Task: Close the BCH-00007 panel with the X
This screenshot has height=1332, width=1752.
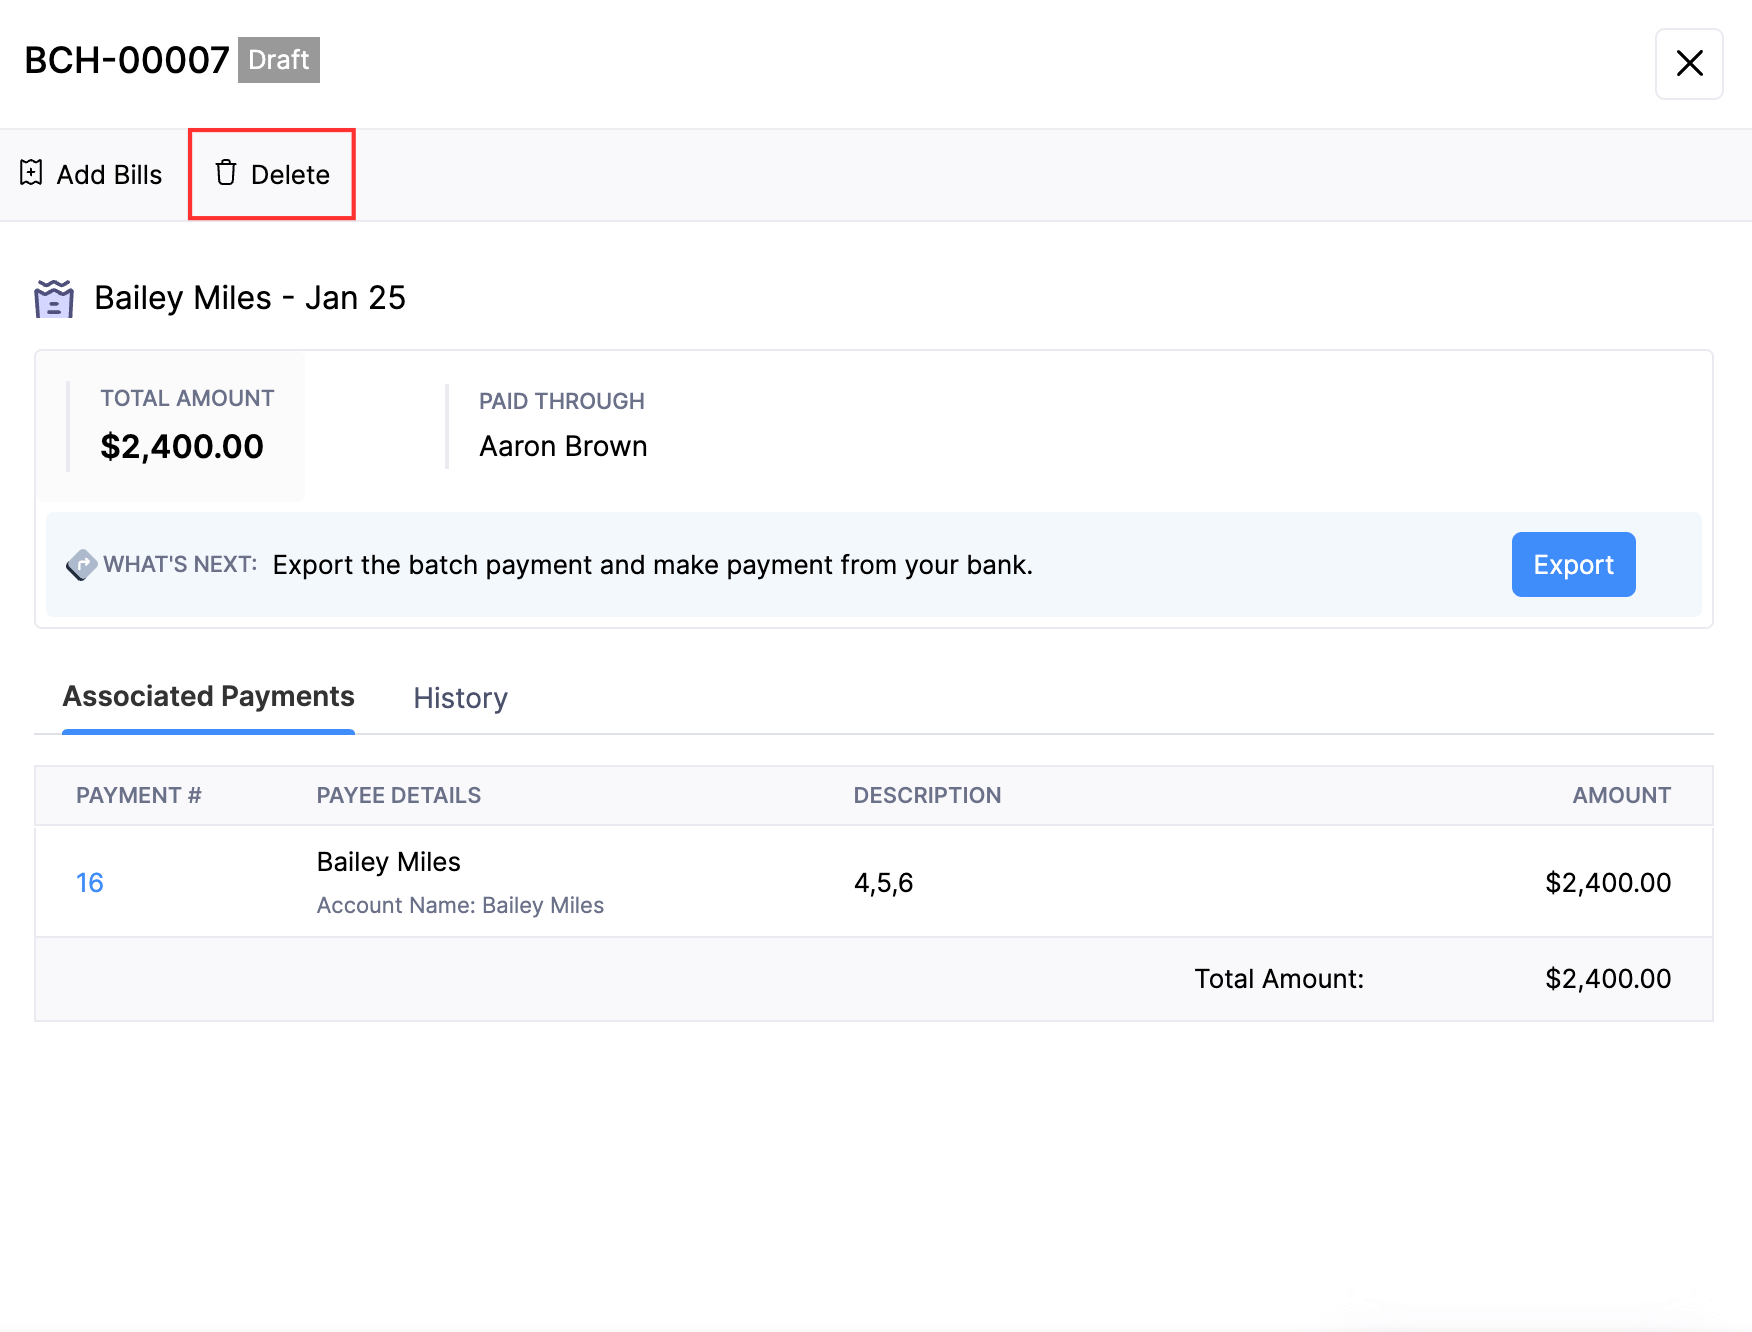Action: pyautogui.click(x=1689, y=64)
